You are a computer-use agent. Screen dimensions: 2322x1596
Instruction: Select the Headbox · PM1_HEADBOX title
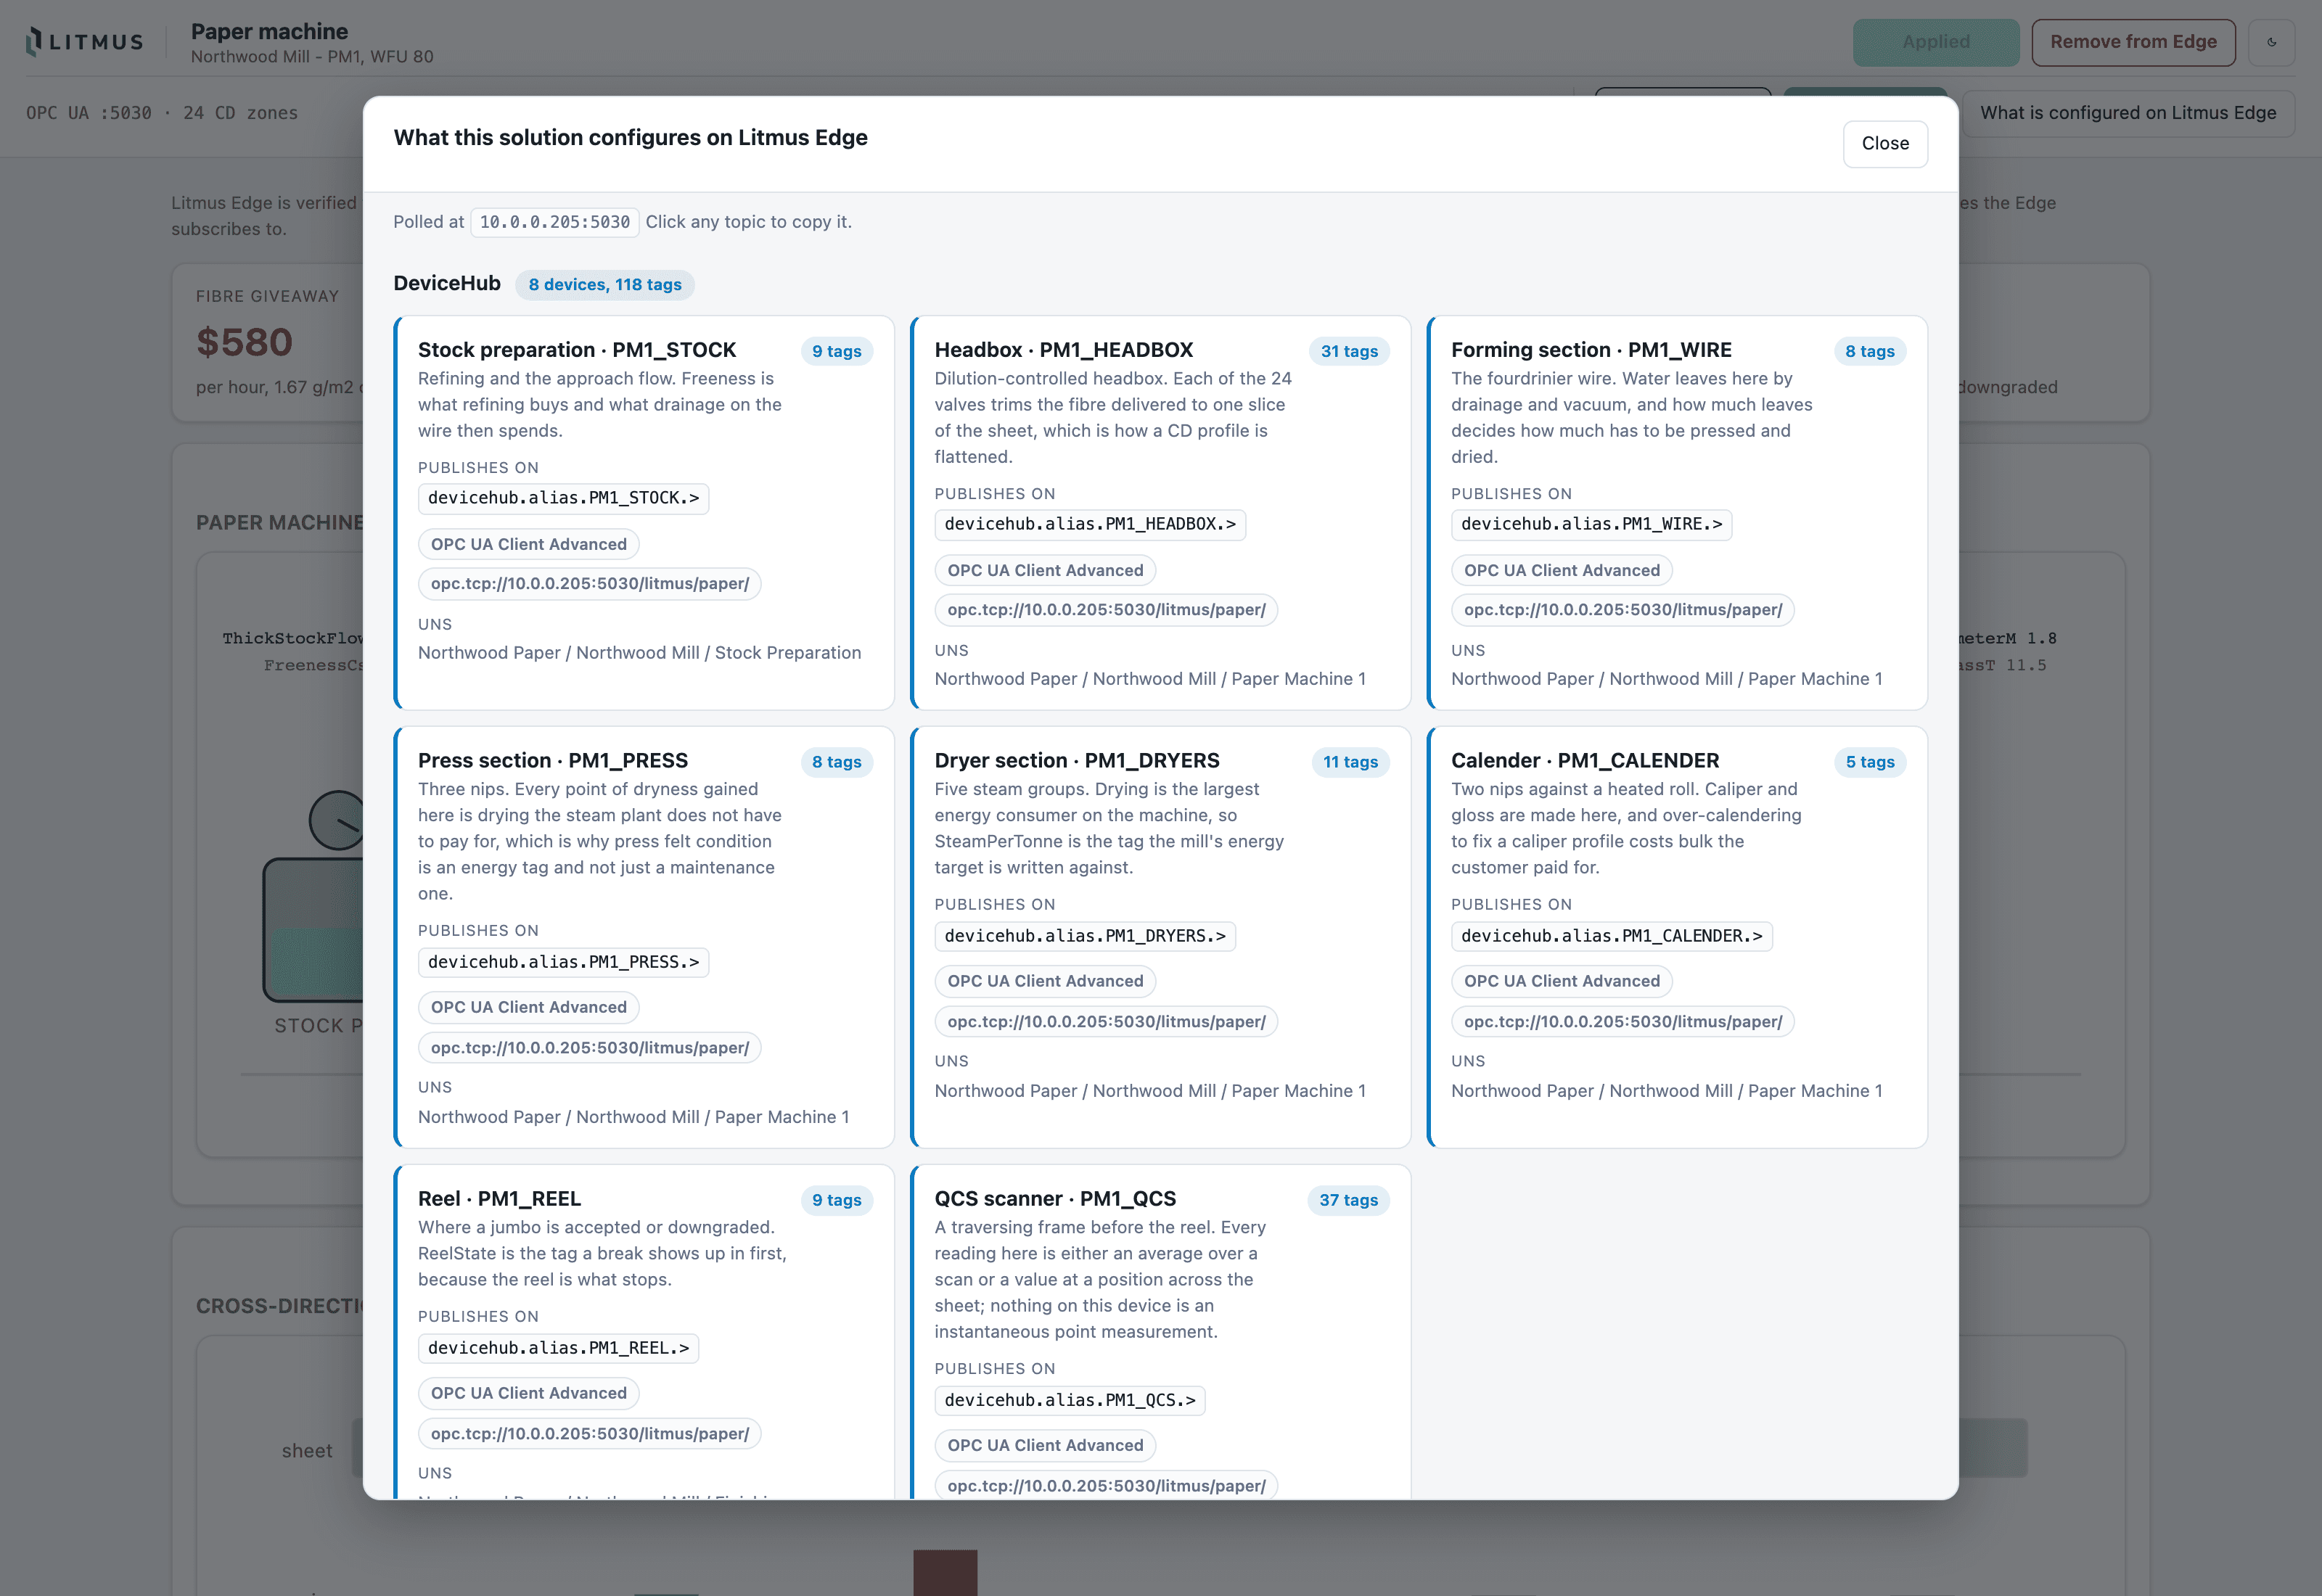pyautogui.click(x=1064, y=350)
